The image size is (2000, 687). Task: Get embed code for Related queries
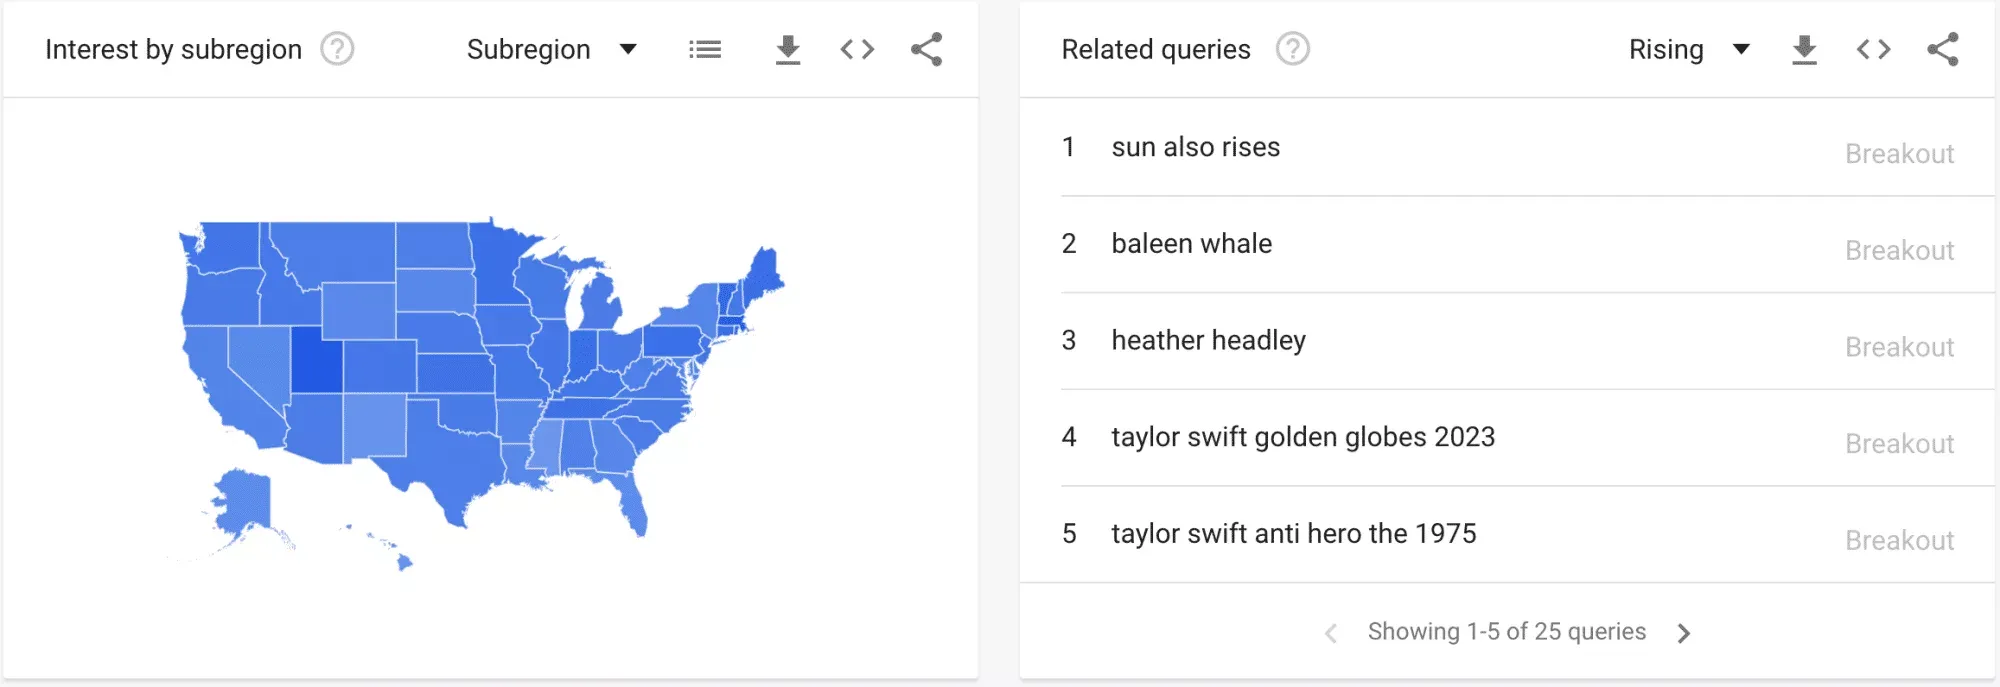1873,49
